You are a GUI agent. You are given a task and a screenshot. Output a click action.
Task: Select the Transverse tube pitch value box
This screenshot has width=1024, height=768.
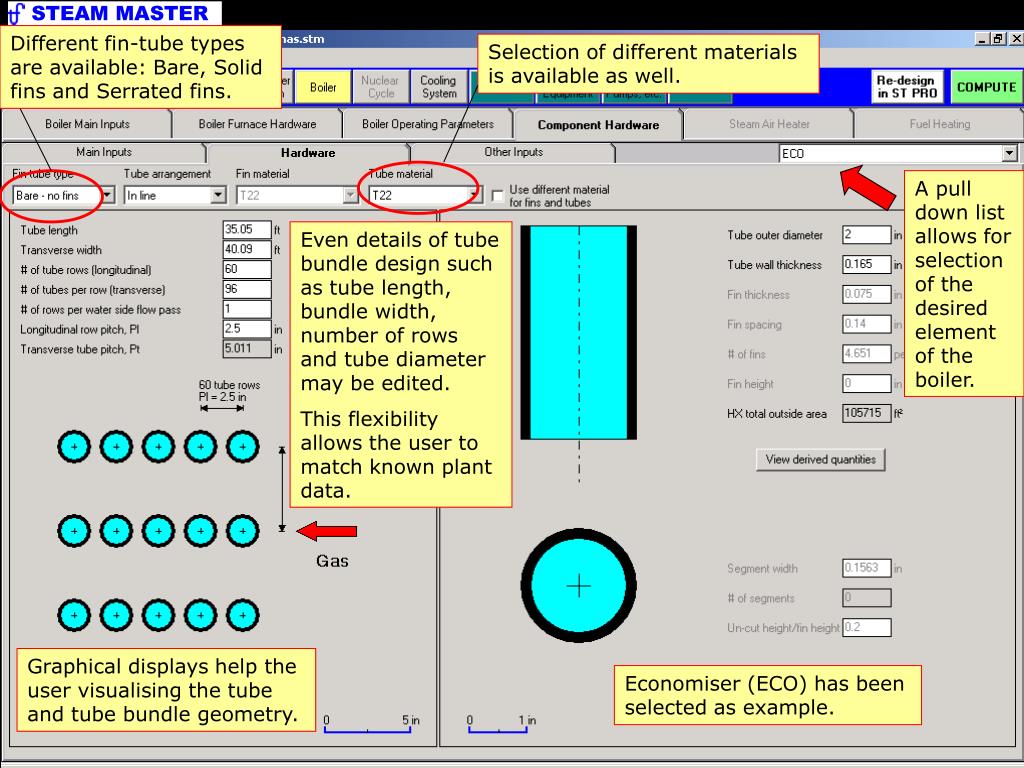(x=247, y=349)
